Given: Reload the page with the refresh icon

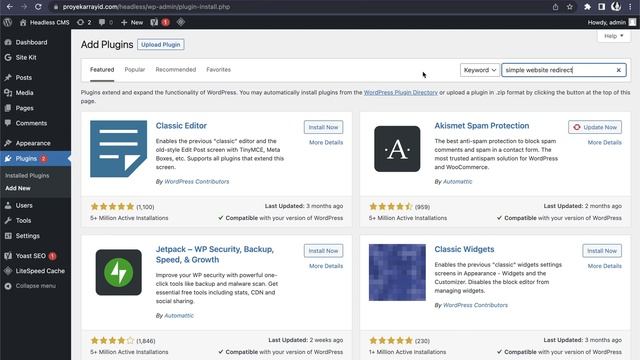Looking at the screenshot, I should pos(38,7).
